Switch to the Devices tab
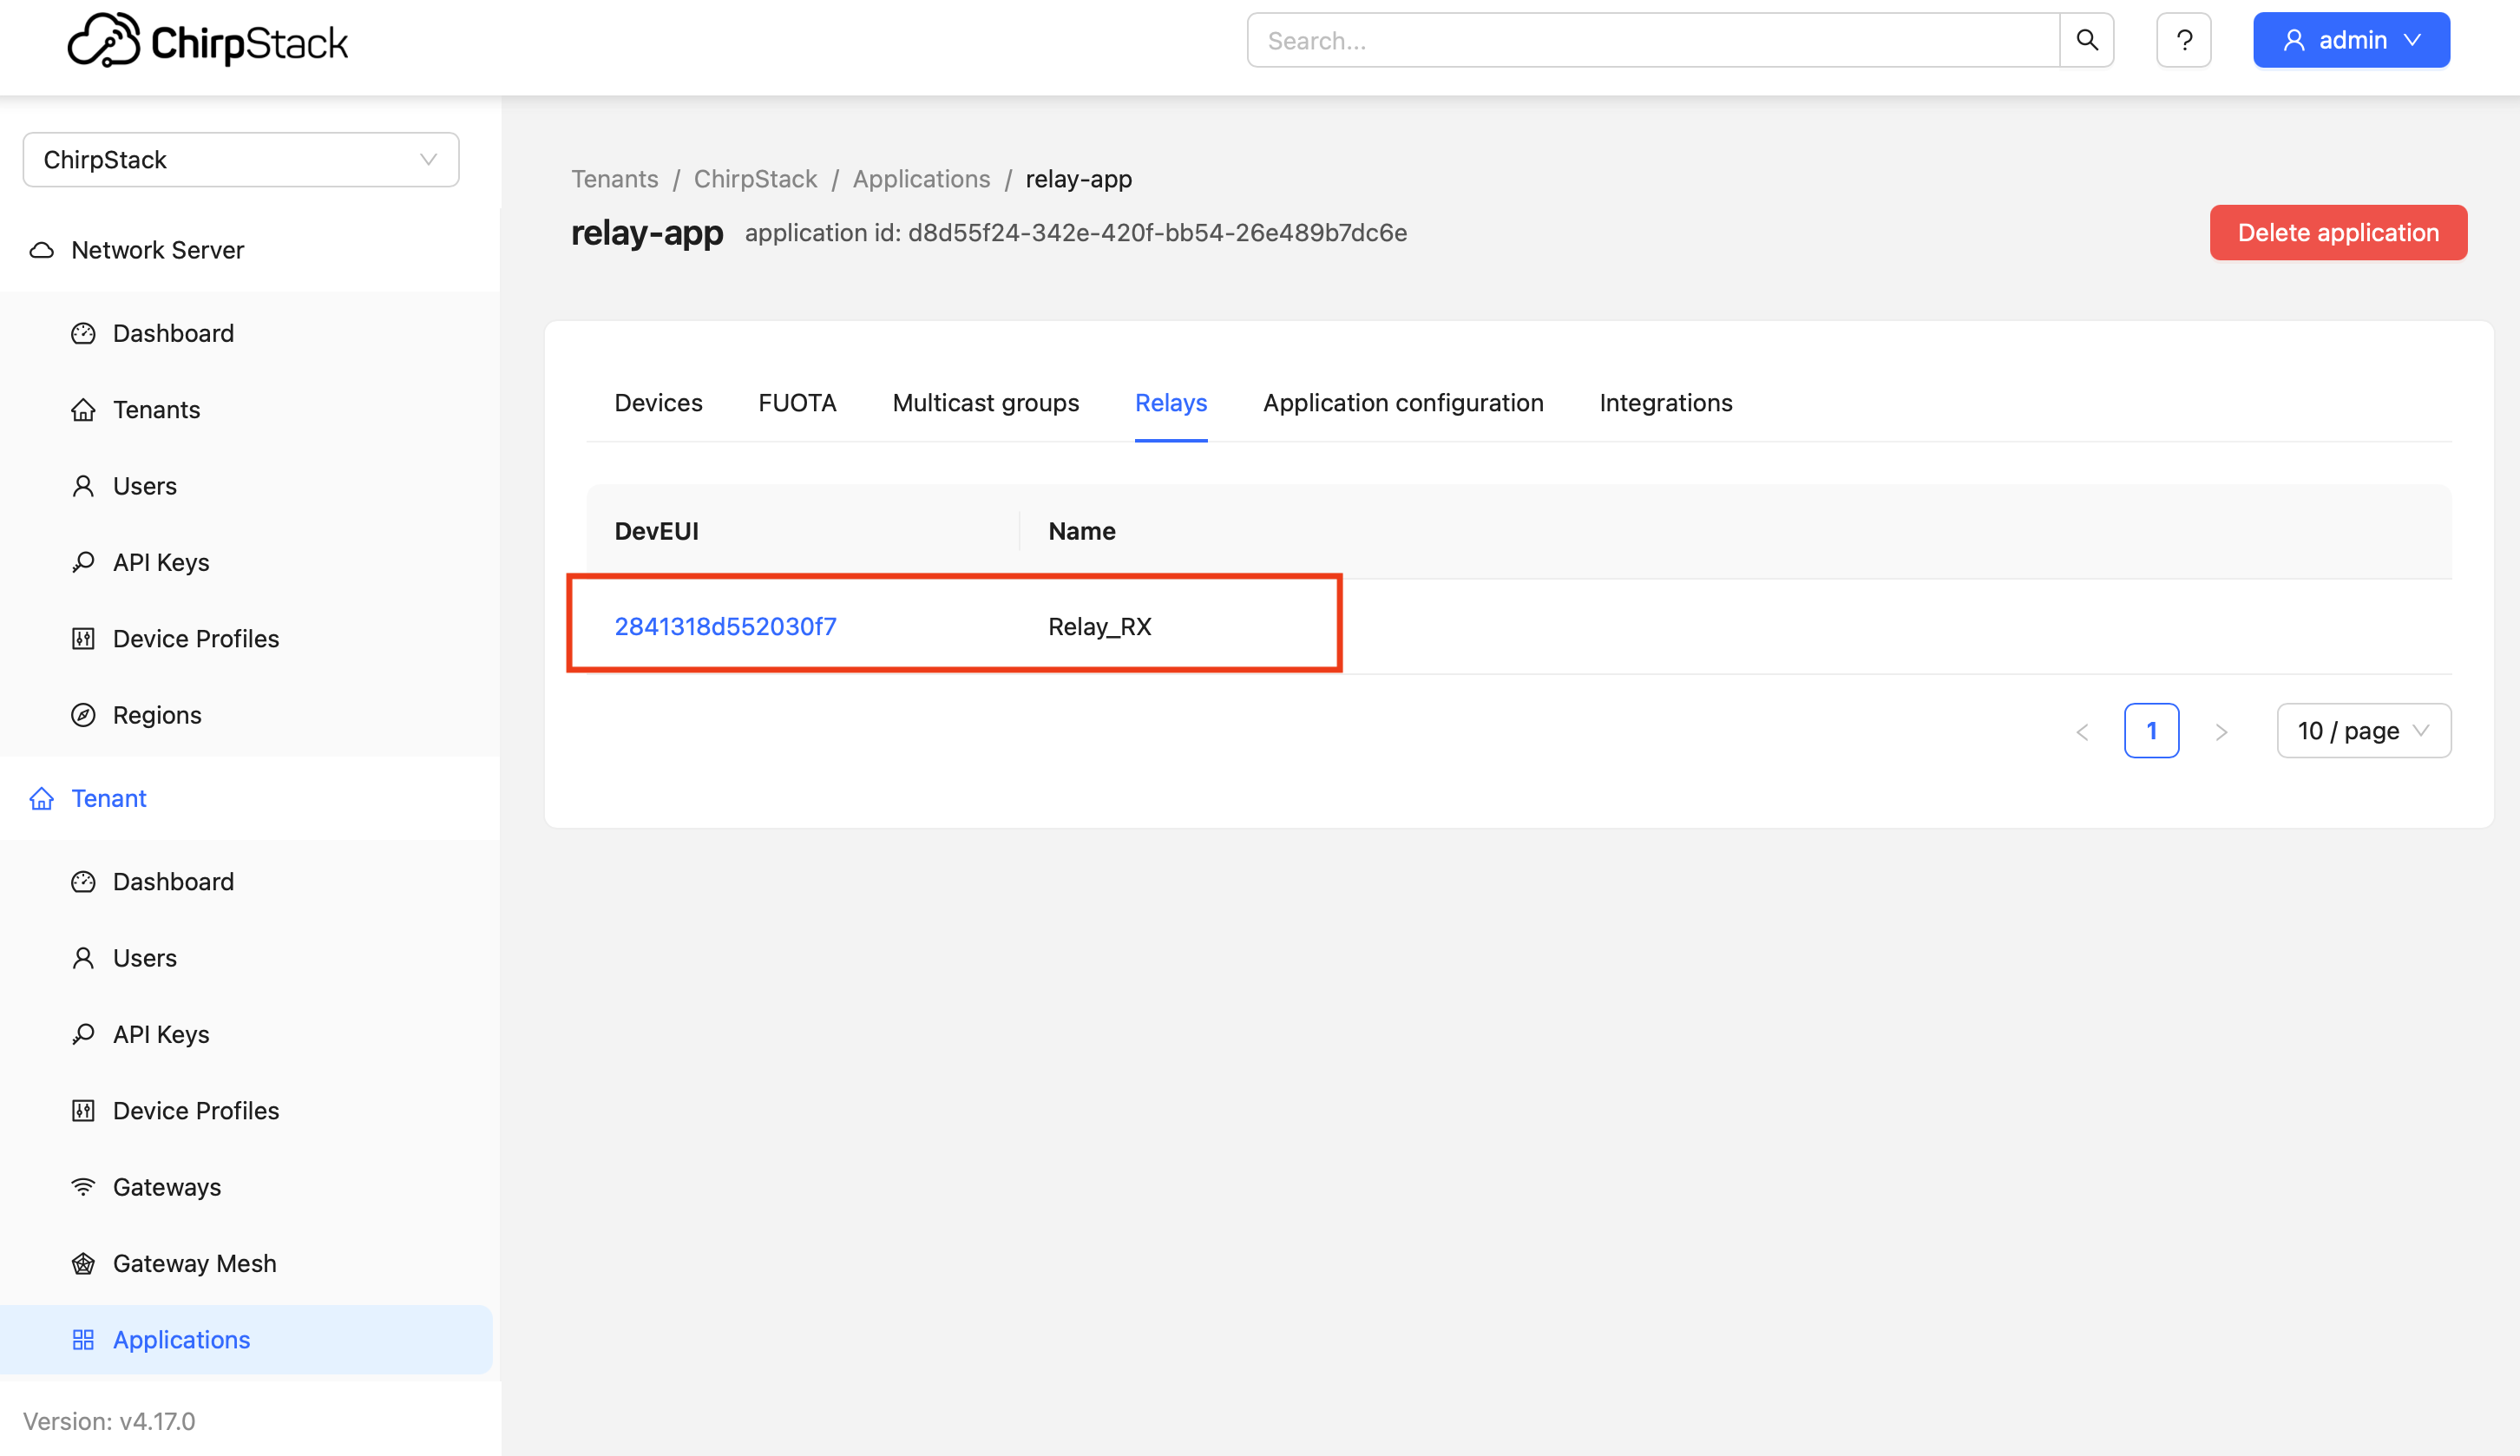Screen dimensions: 2520x1456 pyautogui.click(x=658, y=403)
